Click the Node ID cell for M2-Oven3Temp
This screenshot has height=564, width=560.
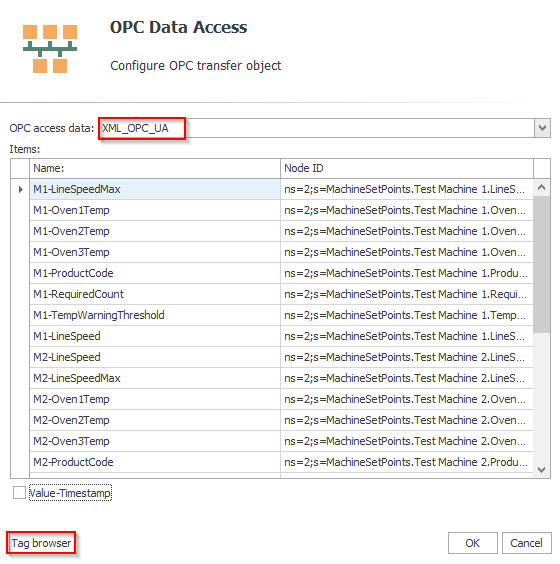pyautogui.click(x=407, y=441)
